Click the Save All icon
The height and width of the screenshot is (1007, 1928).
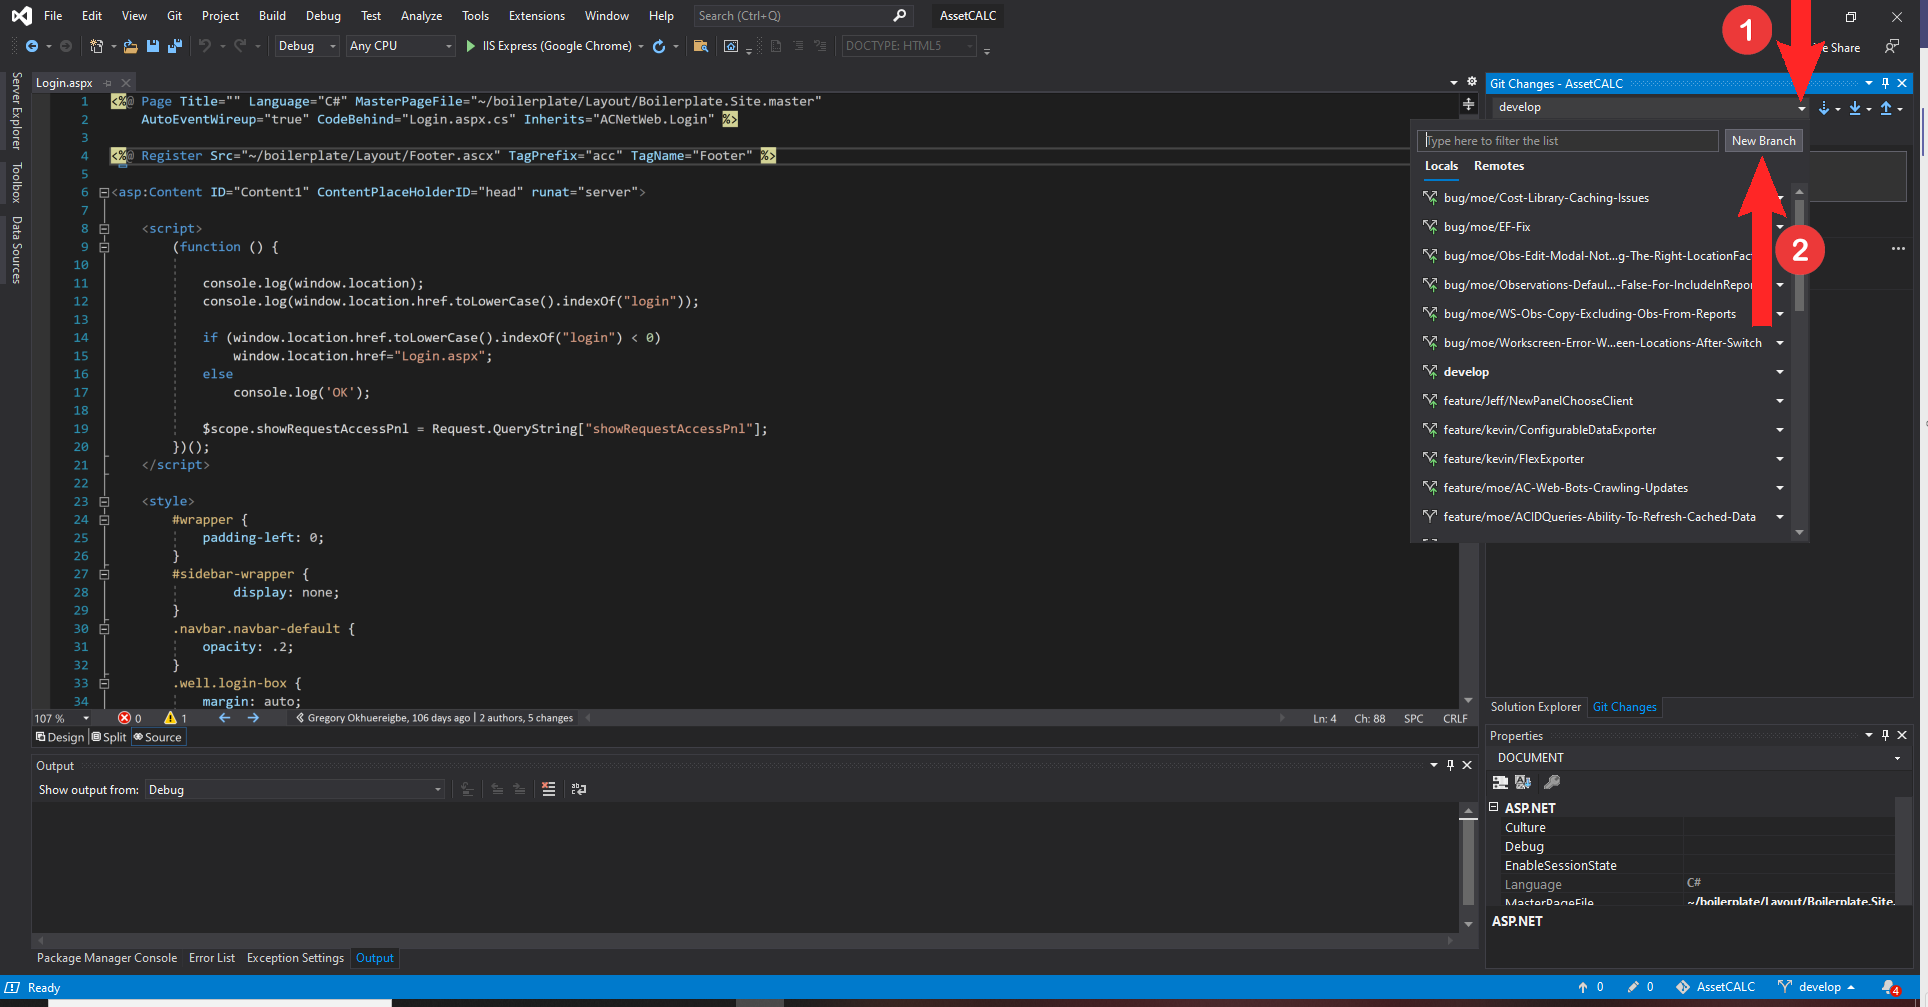(175, 46)
